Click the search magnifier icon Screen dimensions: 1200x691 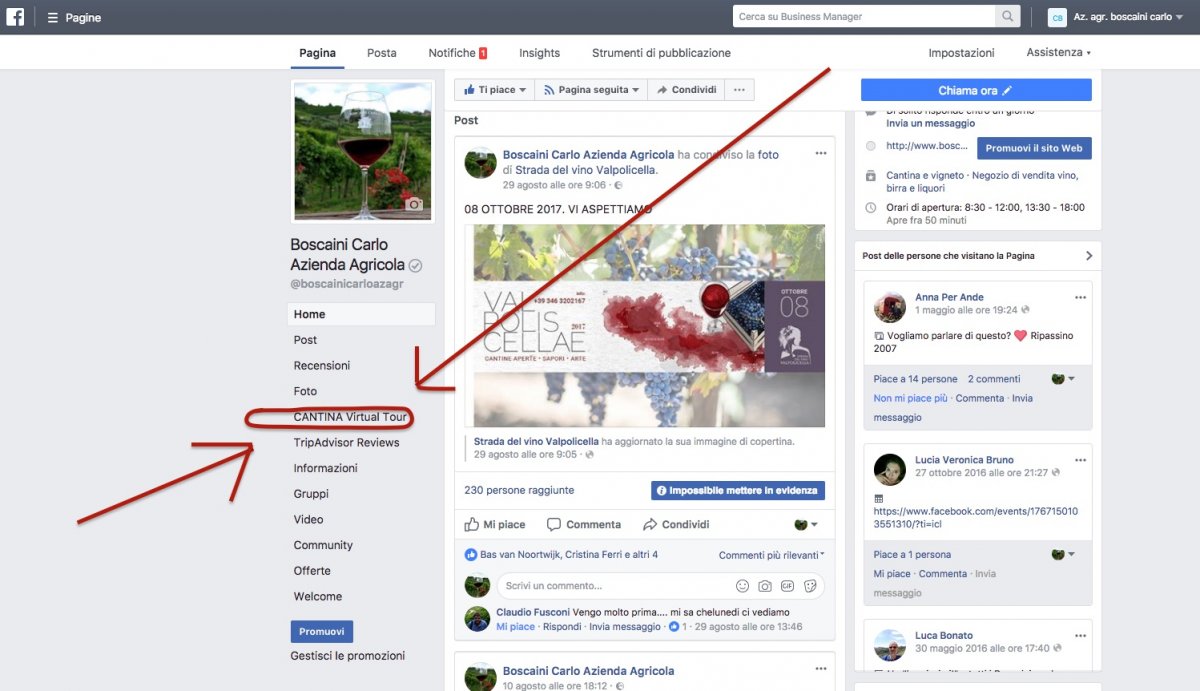(x=1008, y=17)
